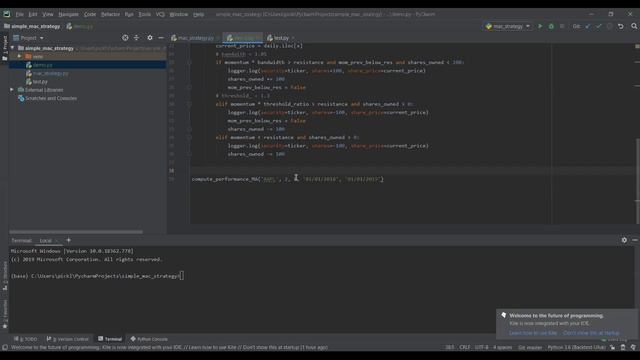Image resolution: width=640 pixels, height=360 pixels.
Task: Open terminal panel settings gear
Action: point(624,240)
